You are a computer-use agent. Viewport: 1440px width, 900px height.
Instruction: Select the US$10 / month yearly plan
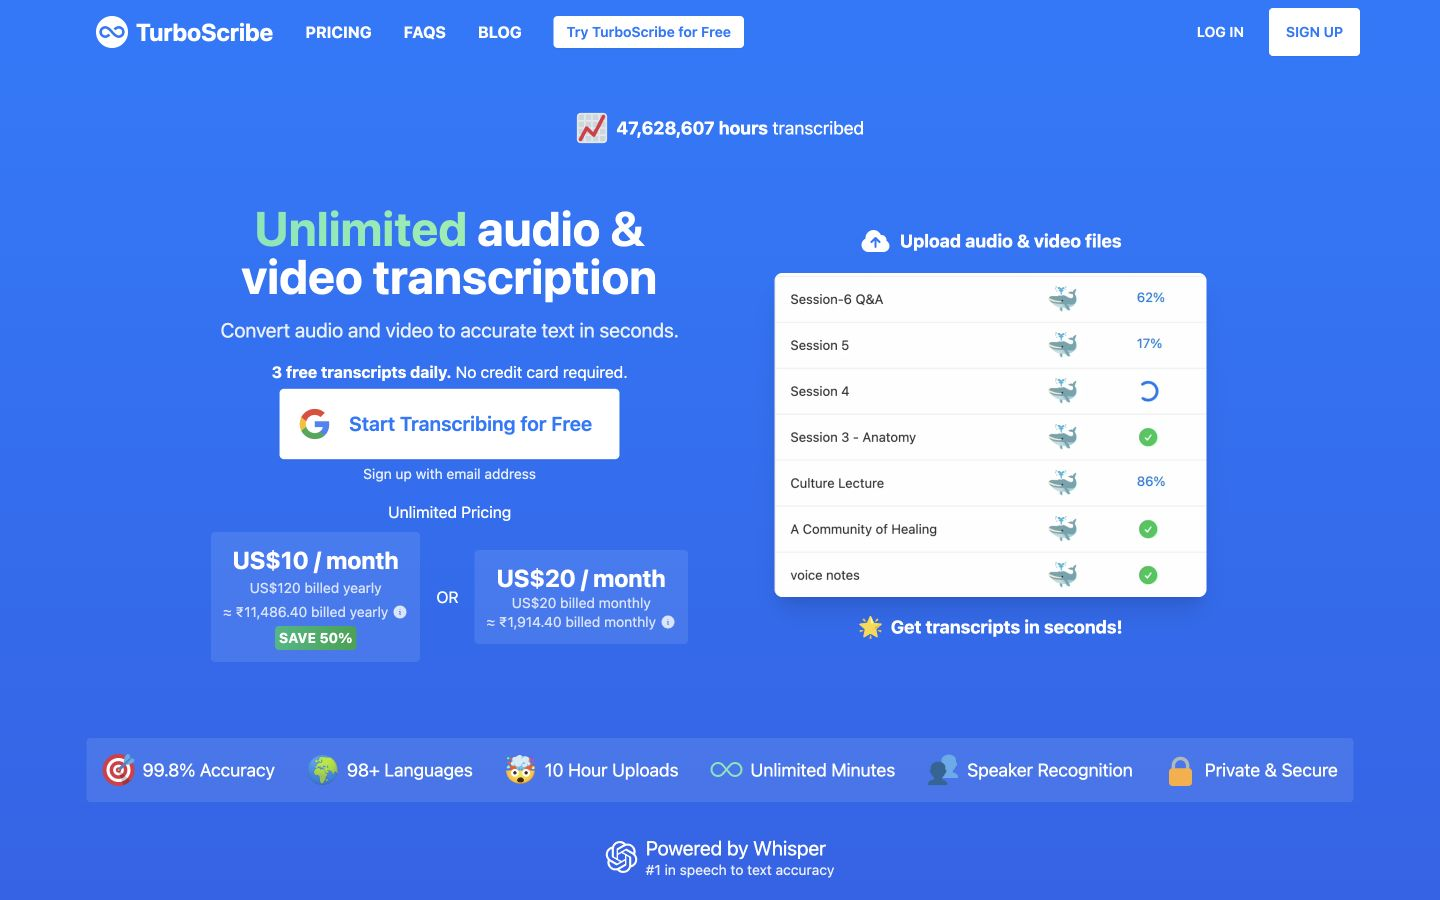point(315,597)
